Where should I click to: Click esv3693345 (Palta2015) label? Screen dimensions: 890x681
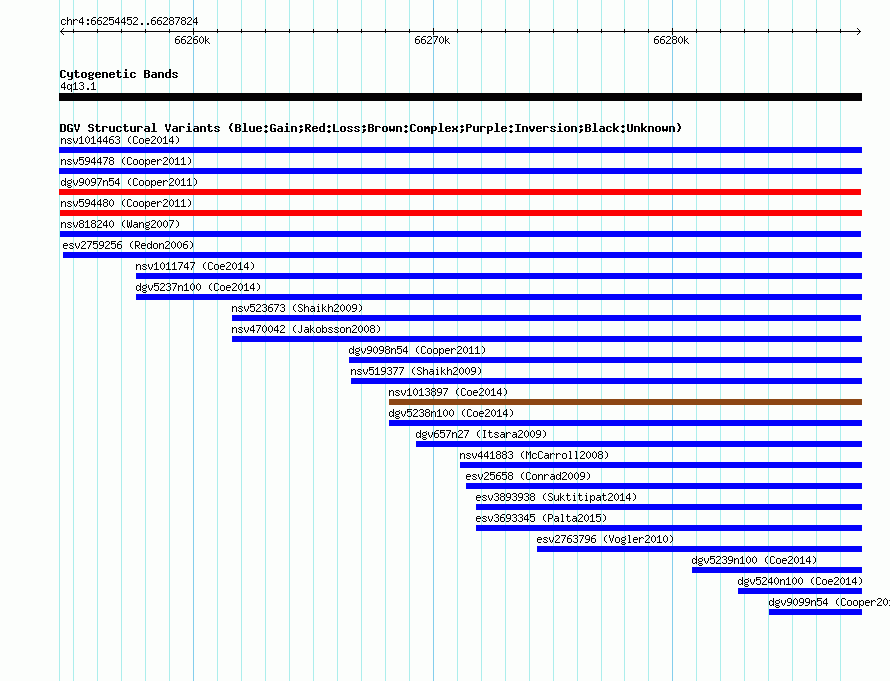coord(541,518)
